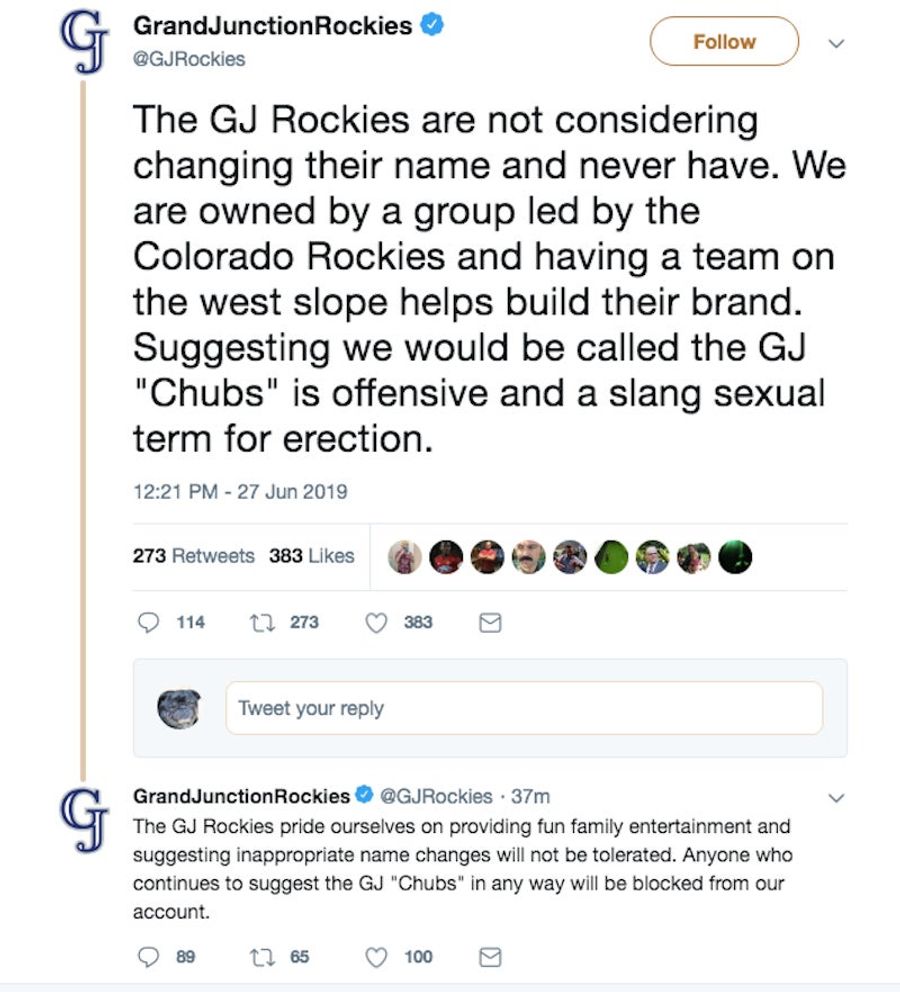Image resolution: width=900 pixels, height=992 pixels.
Task: Retweet the main tweet with 273 retweets
Action: click(x=262, y=623)
